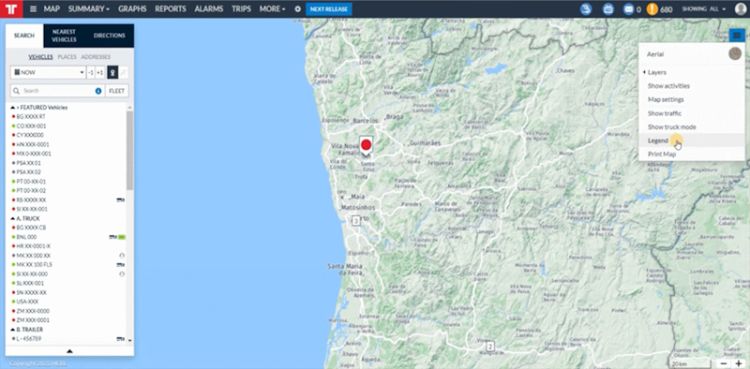The width and height of the screenshot is (750, 369).
Task: Select the ADDRESSES search filter
Action: coord(96,57)
